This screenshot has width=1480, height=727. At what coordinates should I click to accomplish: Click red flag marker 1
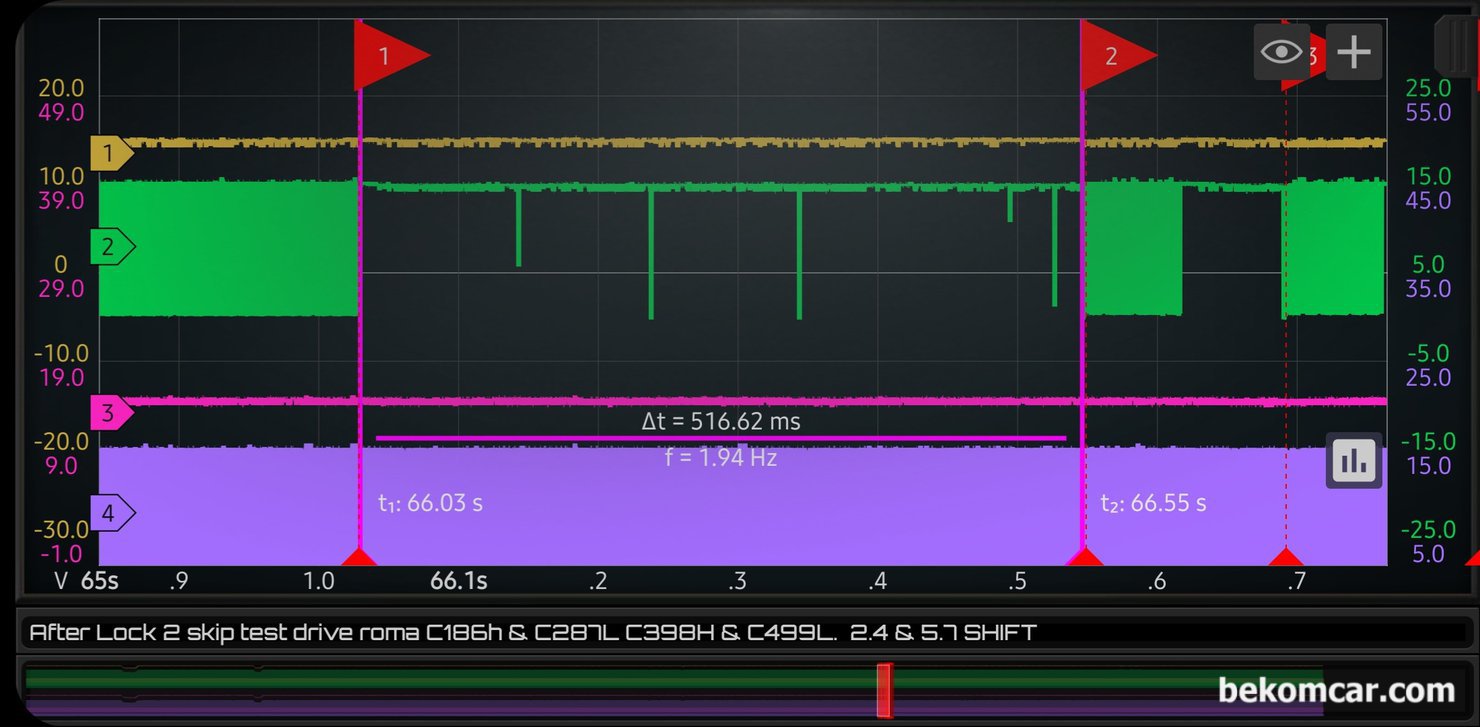point(392,56)
